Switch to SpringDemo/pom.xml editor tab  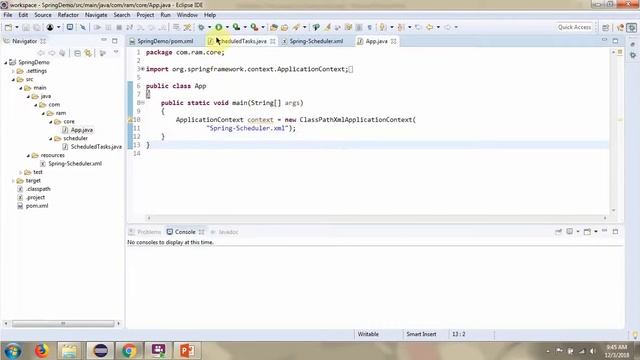coord(165,41)
